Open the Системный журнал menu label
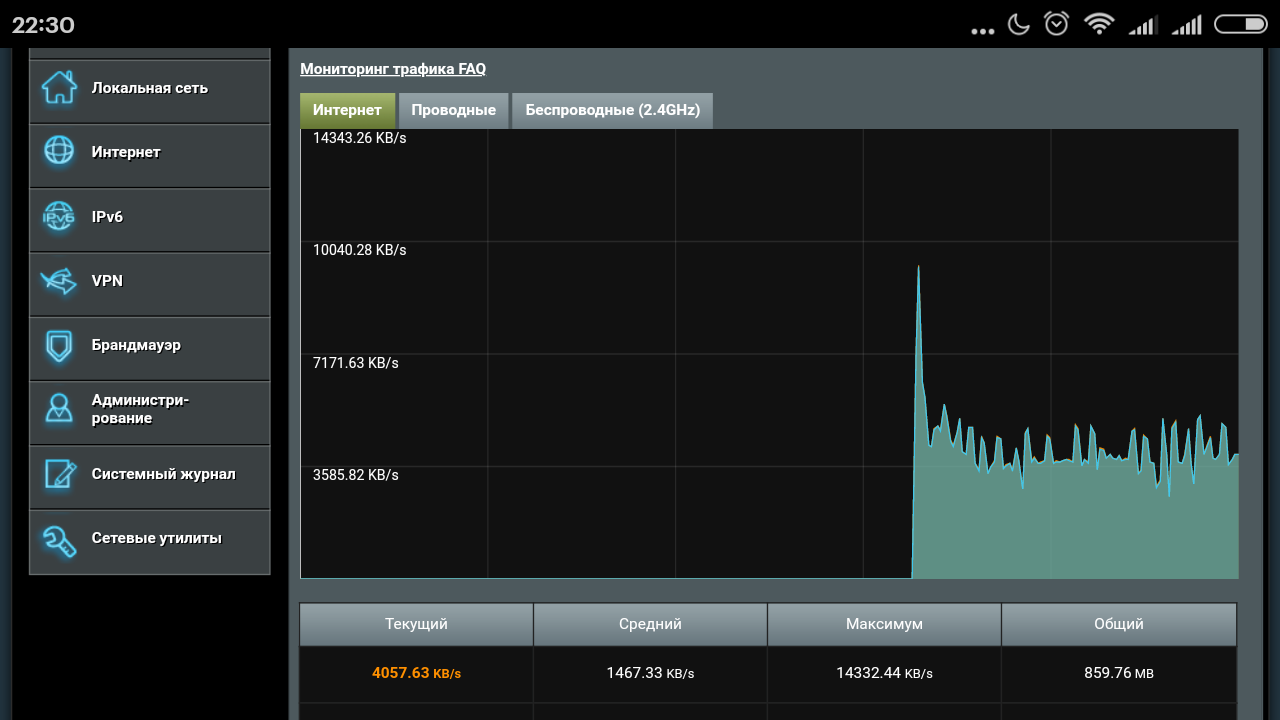The width and height of the screenshot is (1280, 720). [164, 474]
